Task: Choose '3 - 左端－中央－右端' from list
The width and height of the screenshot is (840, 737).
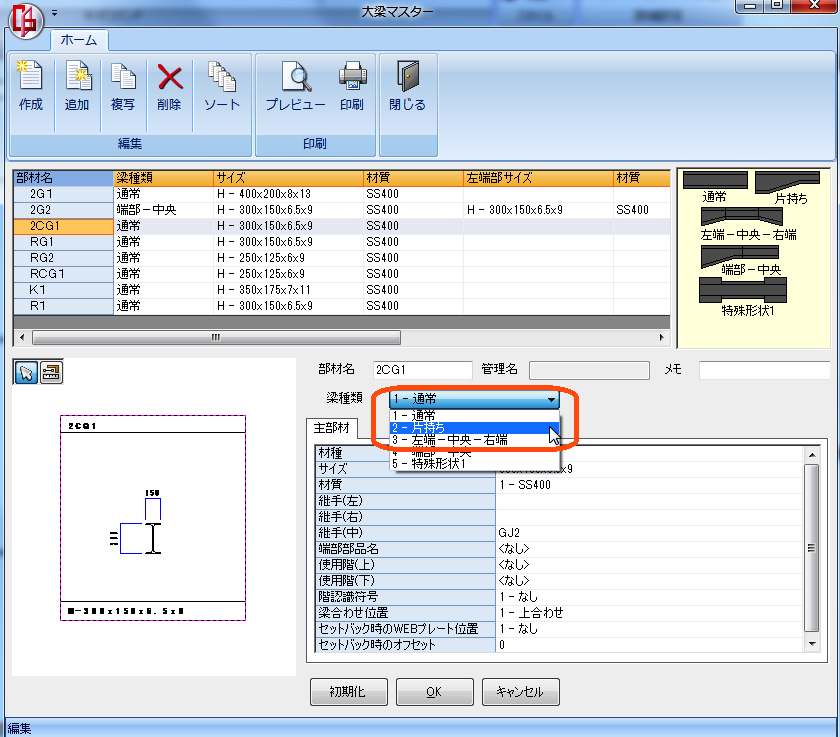Action: pos(474,440)
